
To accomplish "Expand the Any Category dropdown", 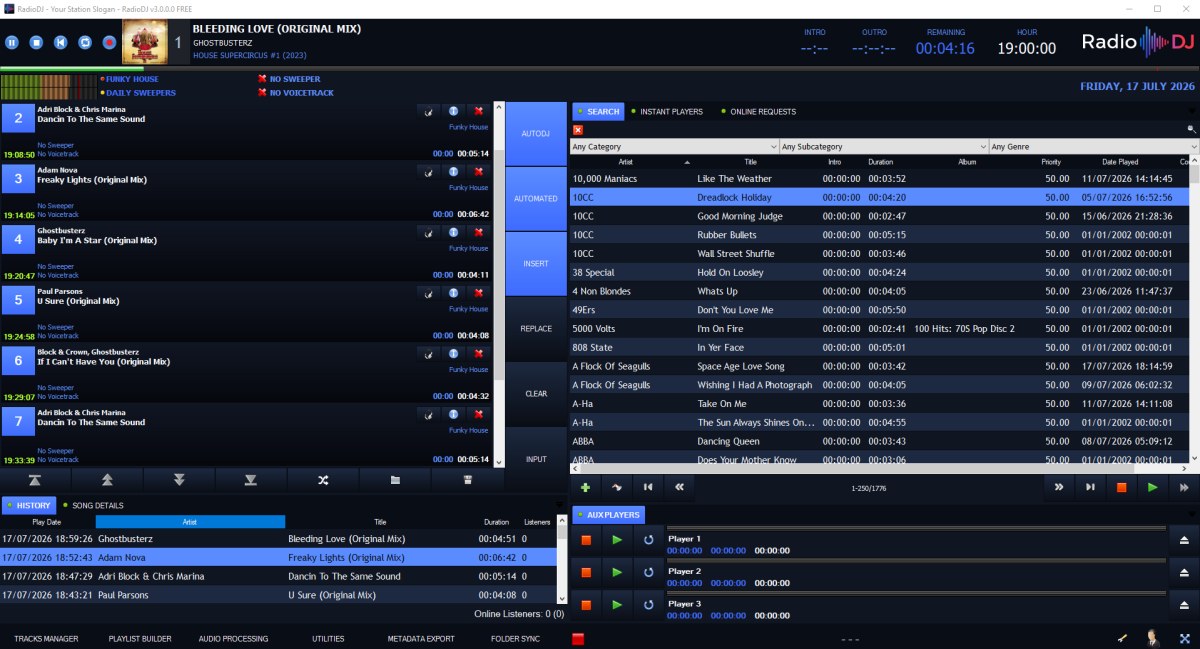I will pos(674,146).
